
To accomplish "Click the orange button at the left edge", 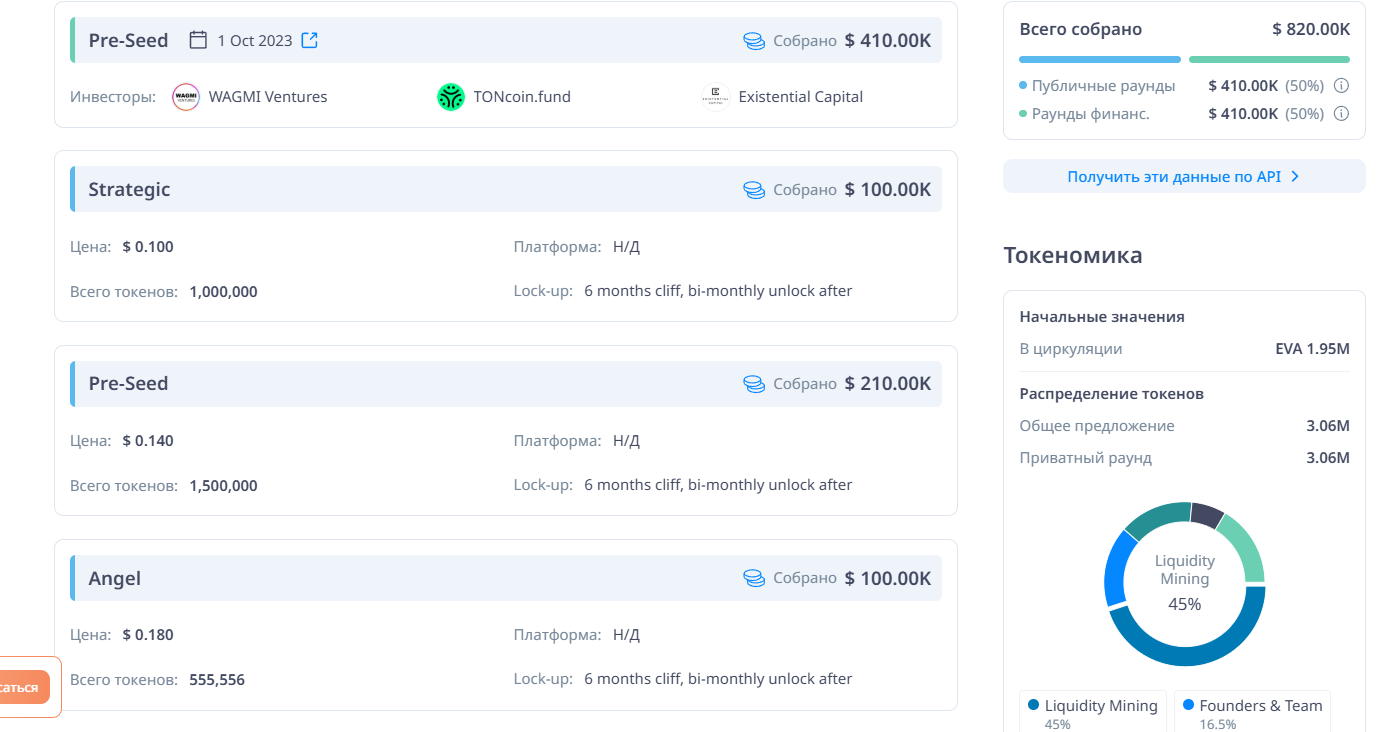I will pos(22,687).
